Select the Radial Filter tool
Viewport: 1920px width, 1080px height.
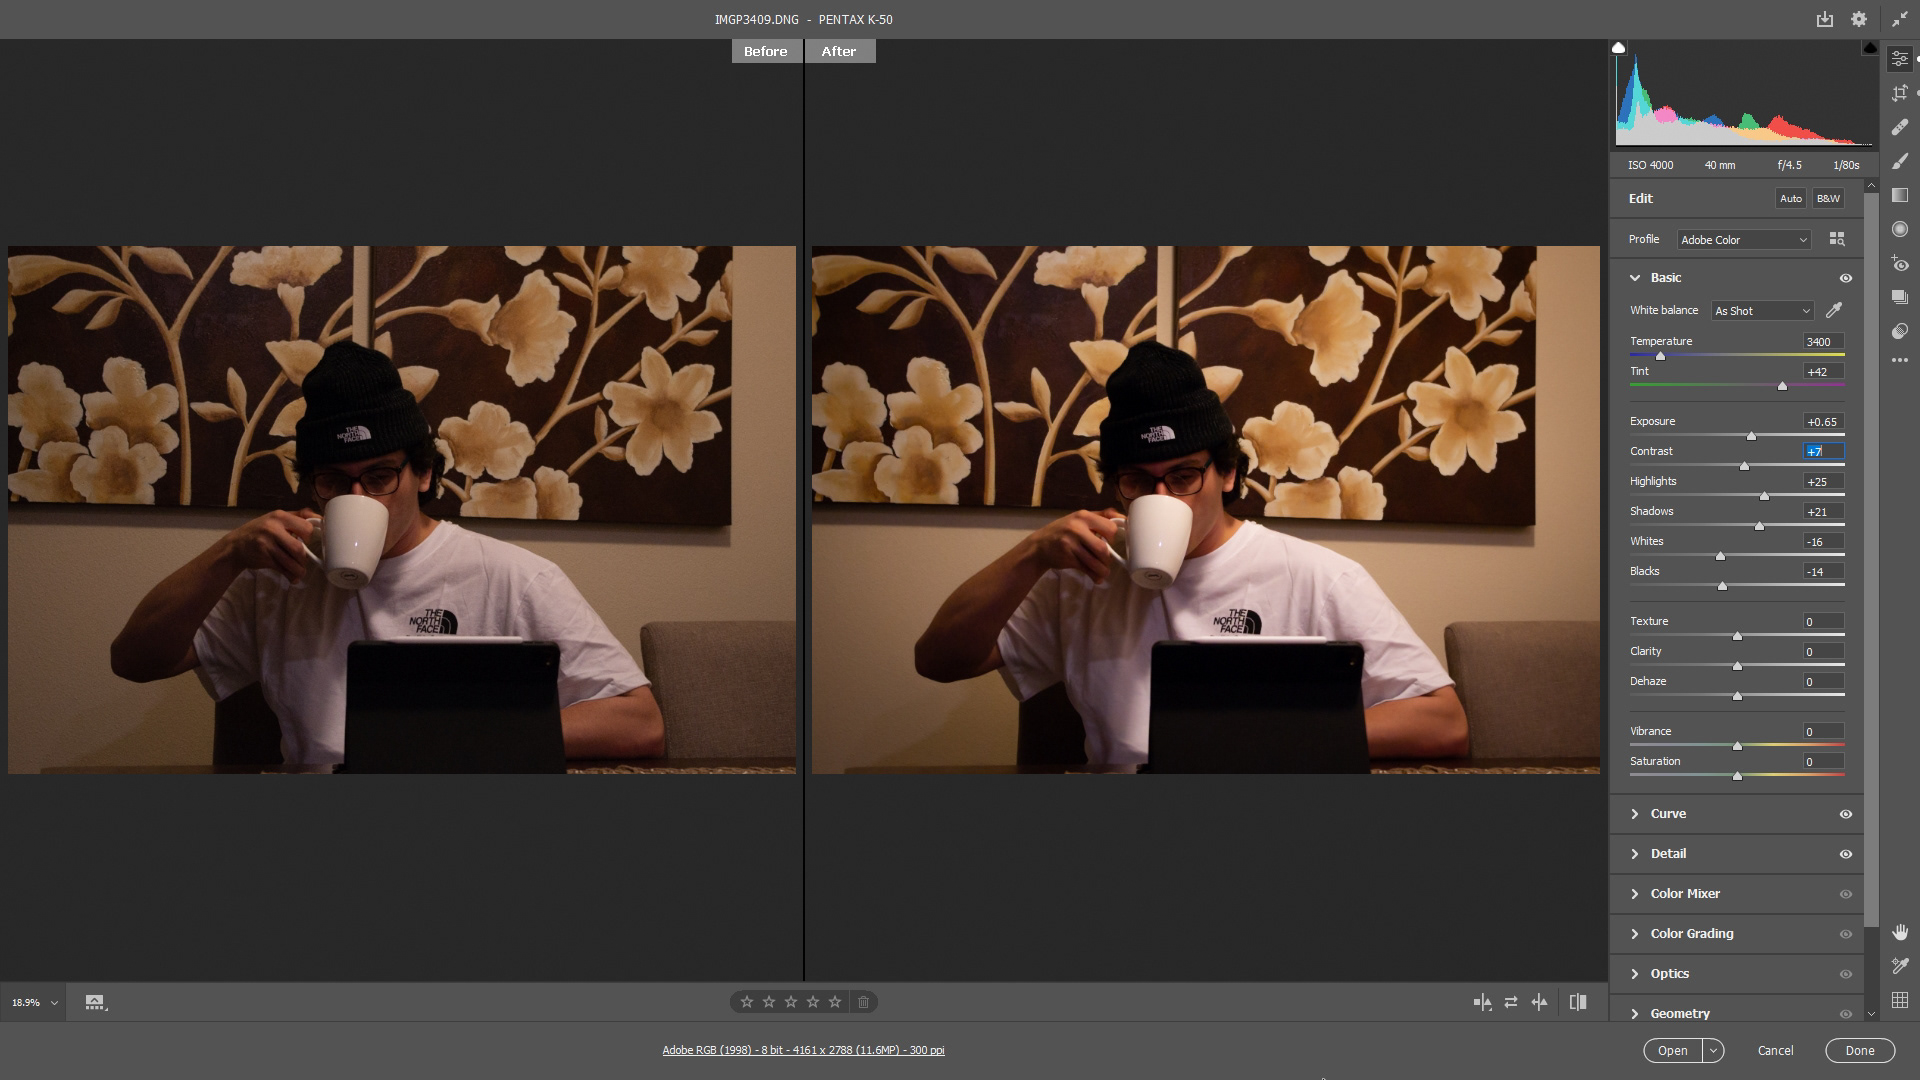(1900, 229)
